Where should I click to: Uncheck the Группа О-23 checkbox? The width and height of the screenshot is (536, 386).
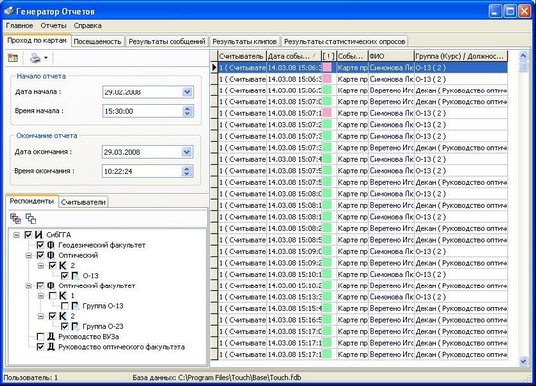click(65, 327)
